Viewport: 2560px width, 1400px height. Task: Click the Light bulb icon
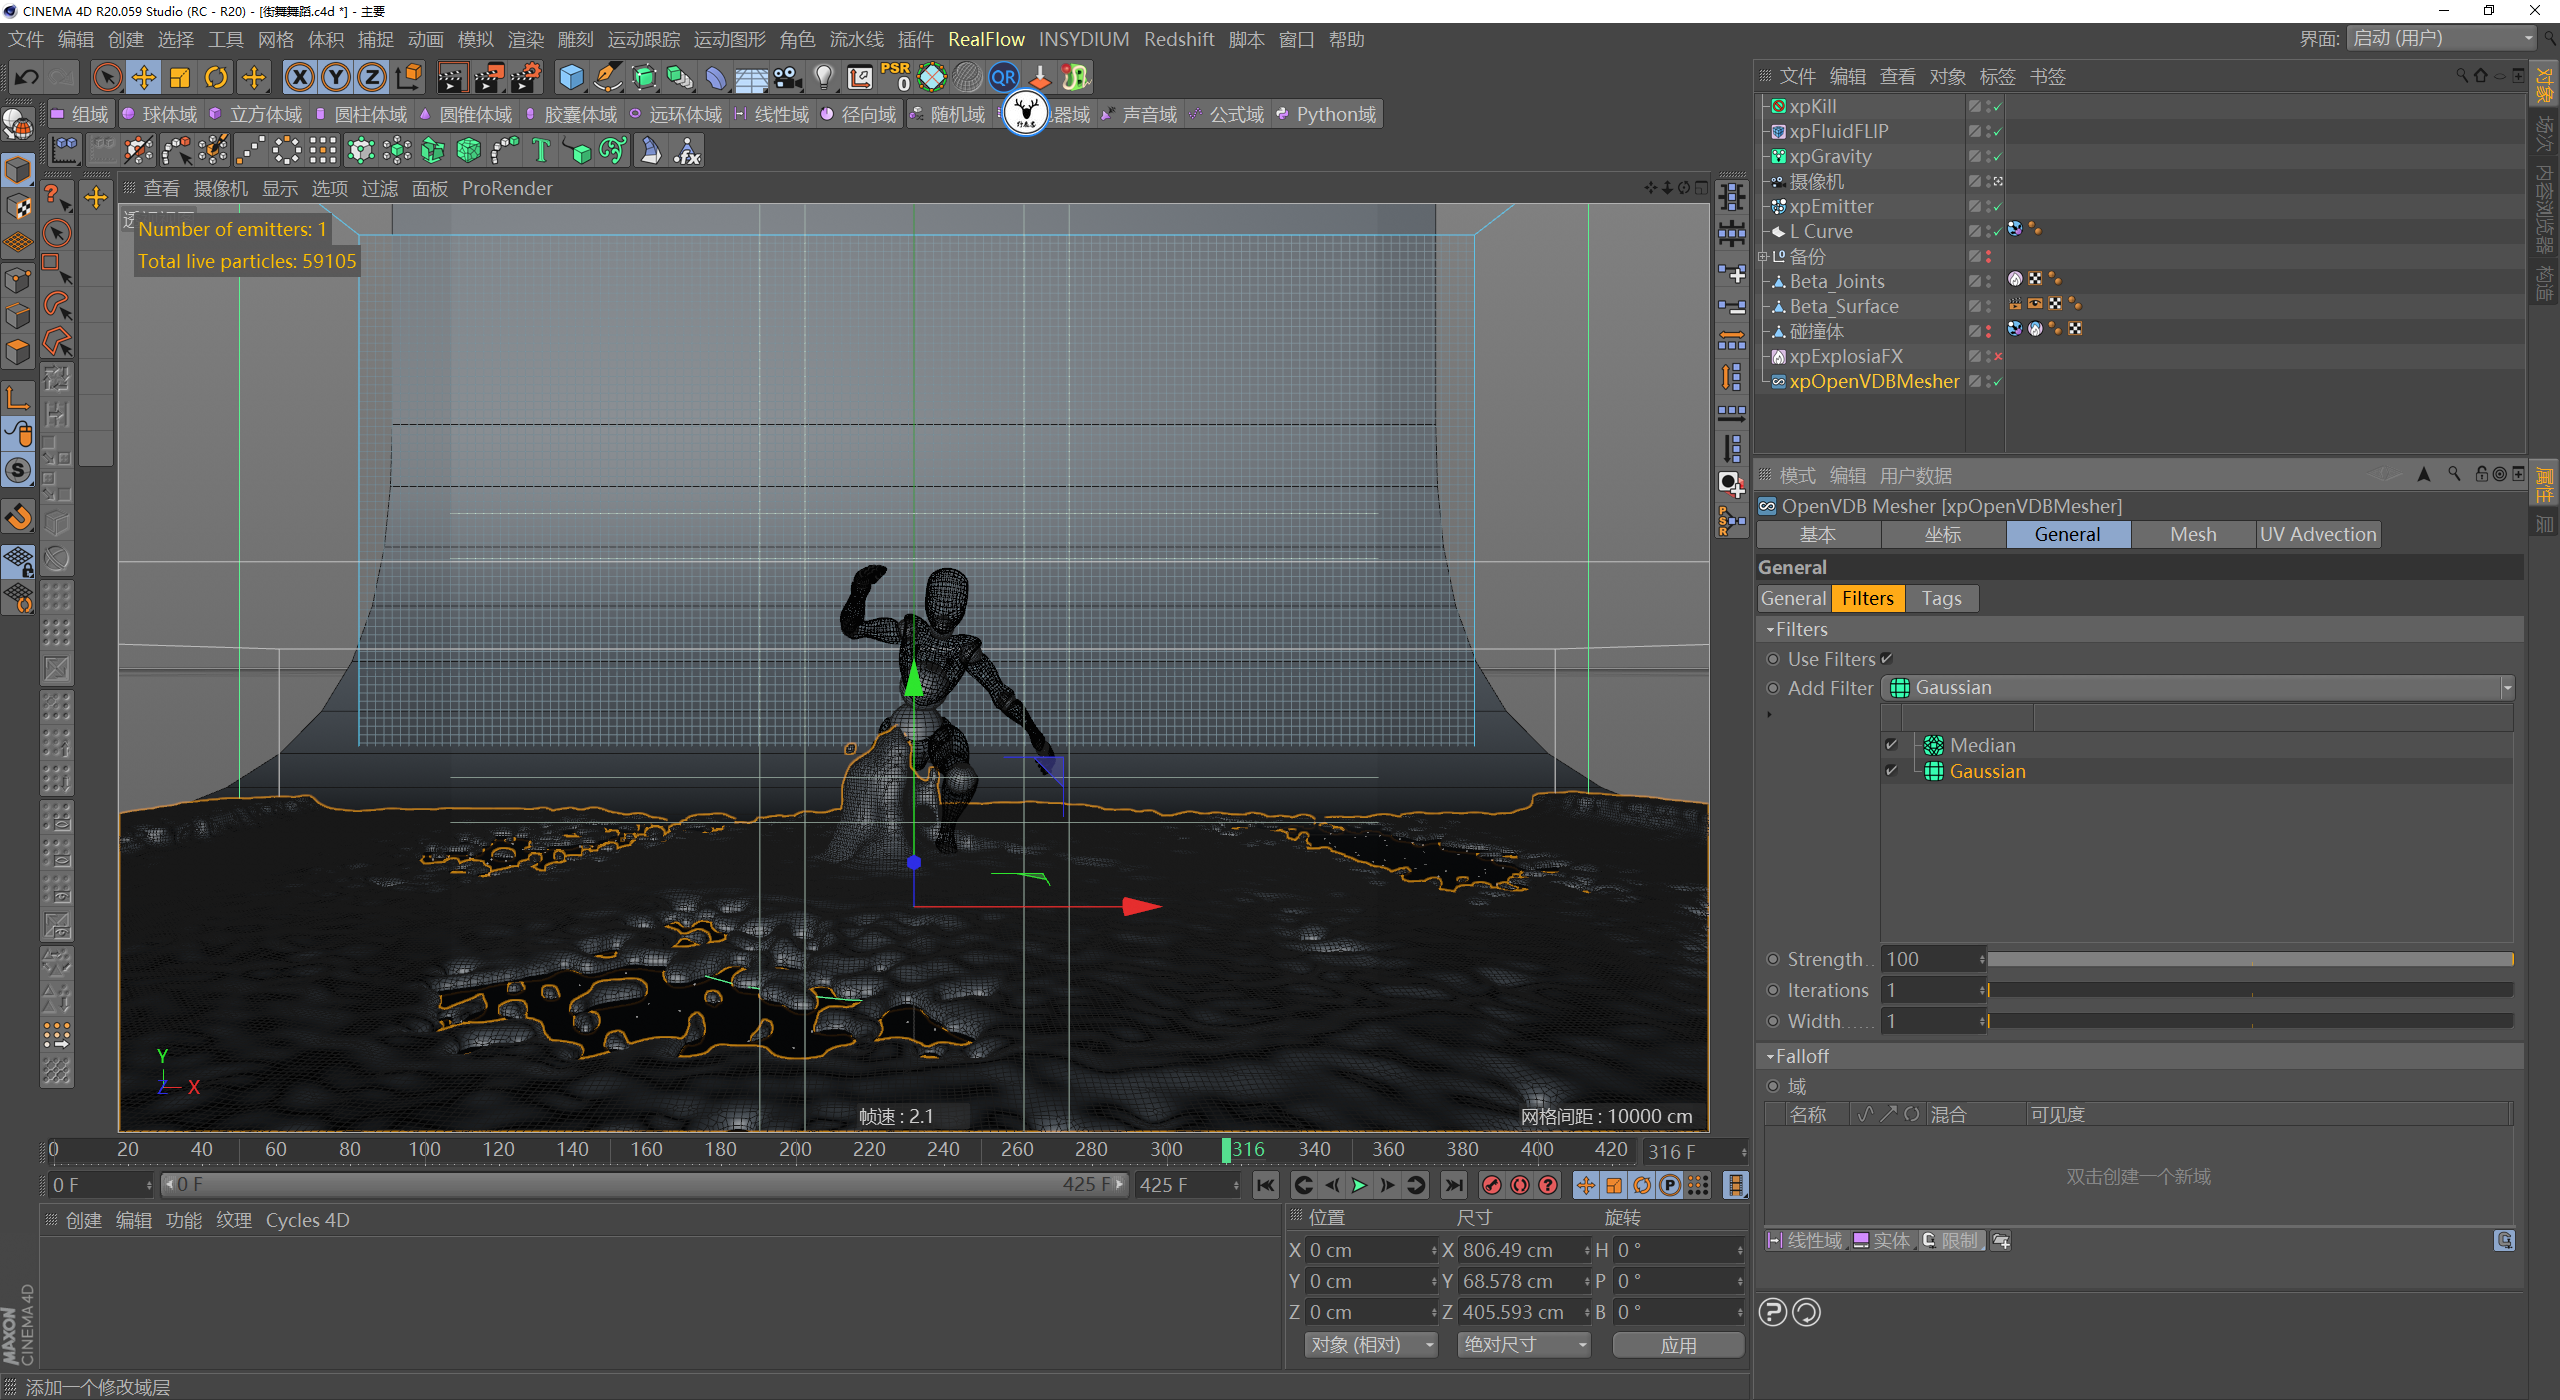[x=823, y=77]
